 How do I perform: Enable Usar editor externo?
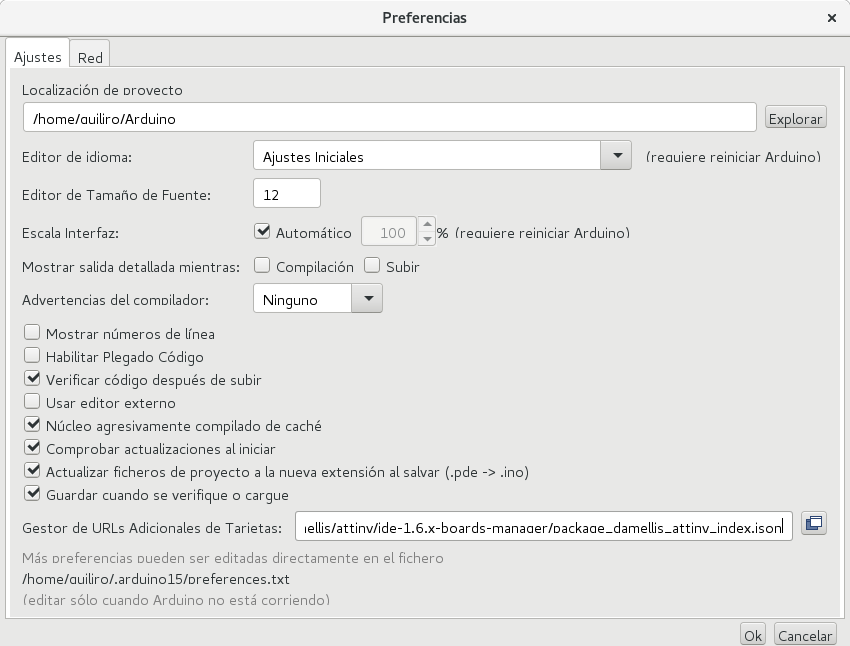pyautogui.click(x=32, y=402)
